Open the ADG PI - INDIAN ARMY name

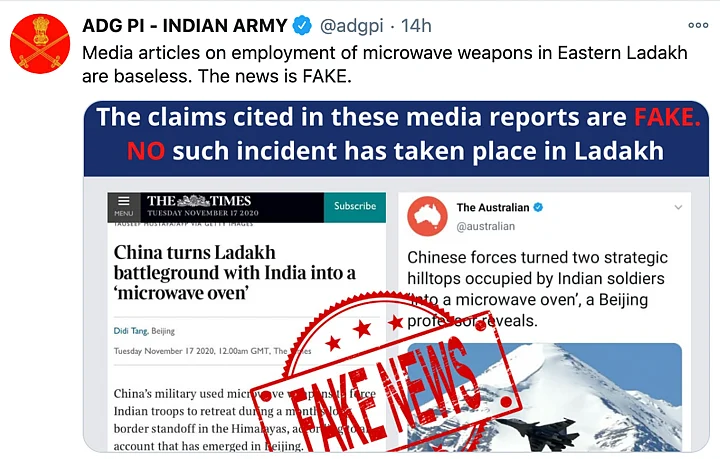point(185,26)
